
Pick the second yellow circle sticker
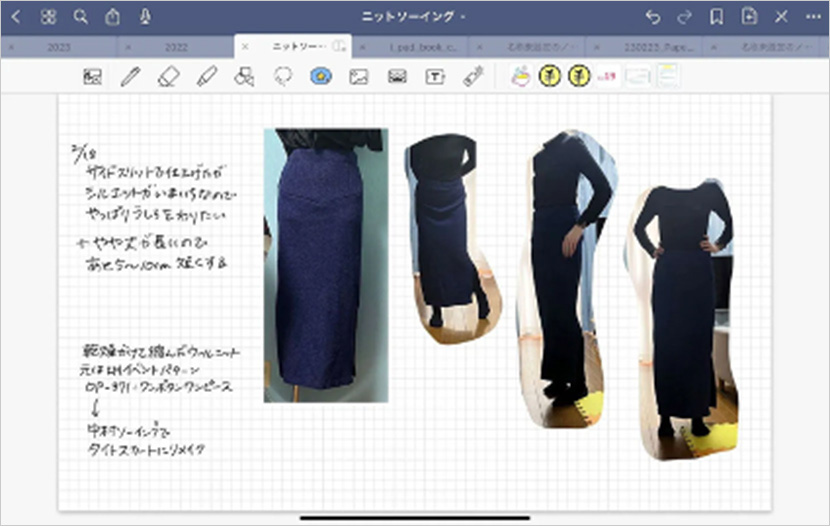click(x=579, y=76)
